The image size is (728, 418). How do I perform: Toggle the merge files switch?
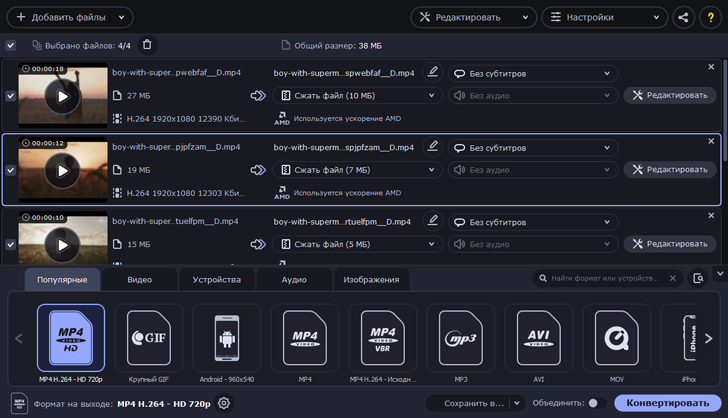tap(595, 403)
